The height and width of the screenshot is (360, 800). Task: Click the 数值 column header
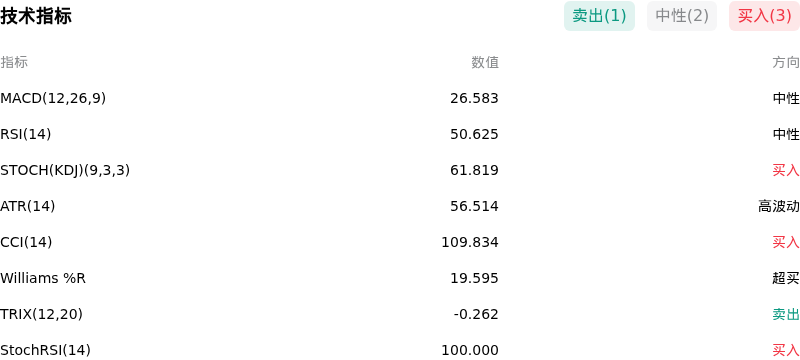(x=485, y=63)
